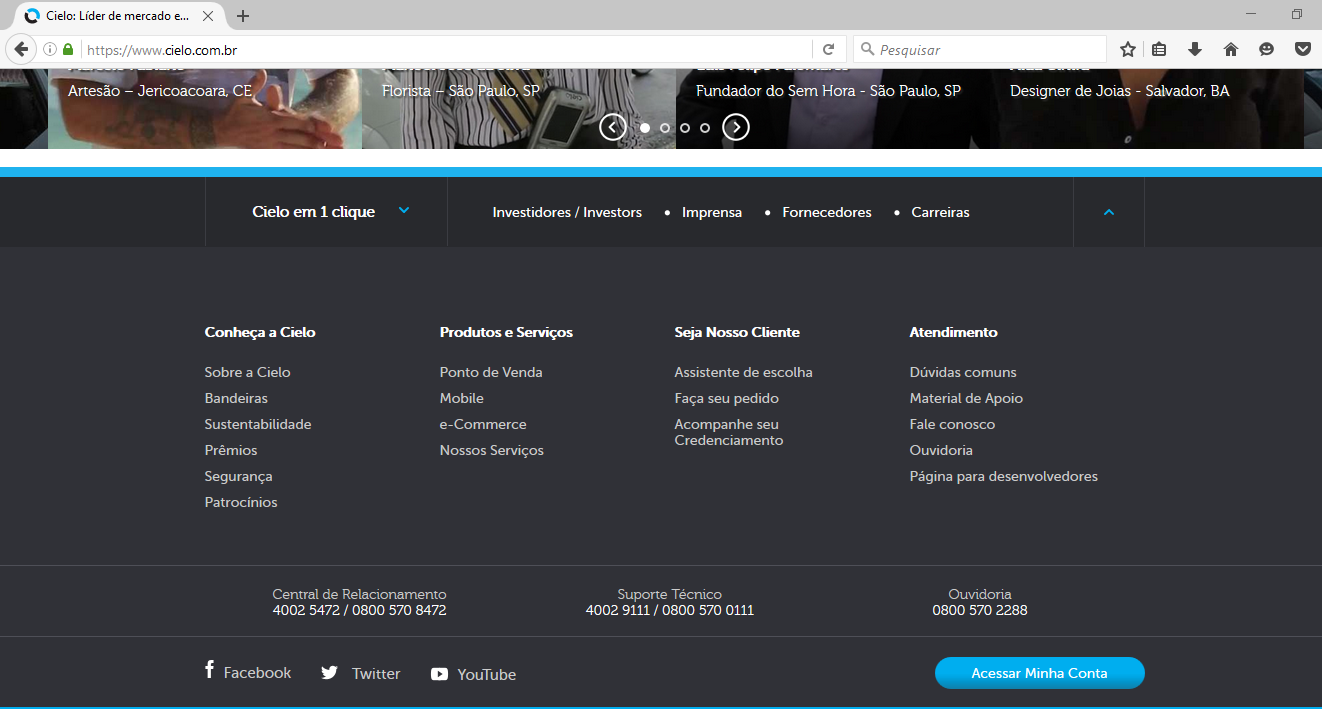
Task: Select the second carousel dot
Action: (665, 128)
